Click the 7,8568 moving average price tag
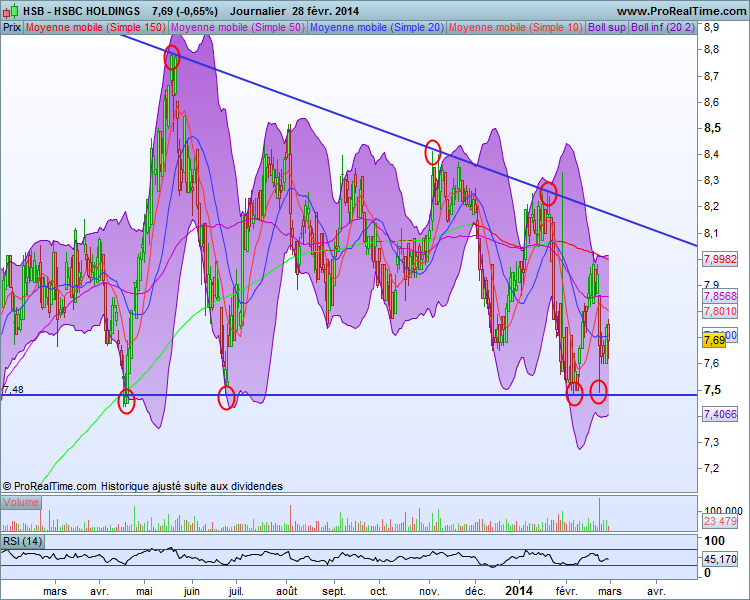This screenshot has width=750, height=600. point(720,296)
